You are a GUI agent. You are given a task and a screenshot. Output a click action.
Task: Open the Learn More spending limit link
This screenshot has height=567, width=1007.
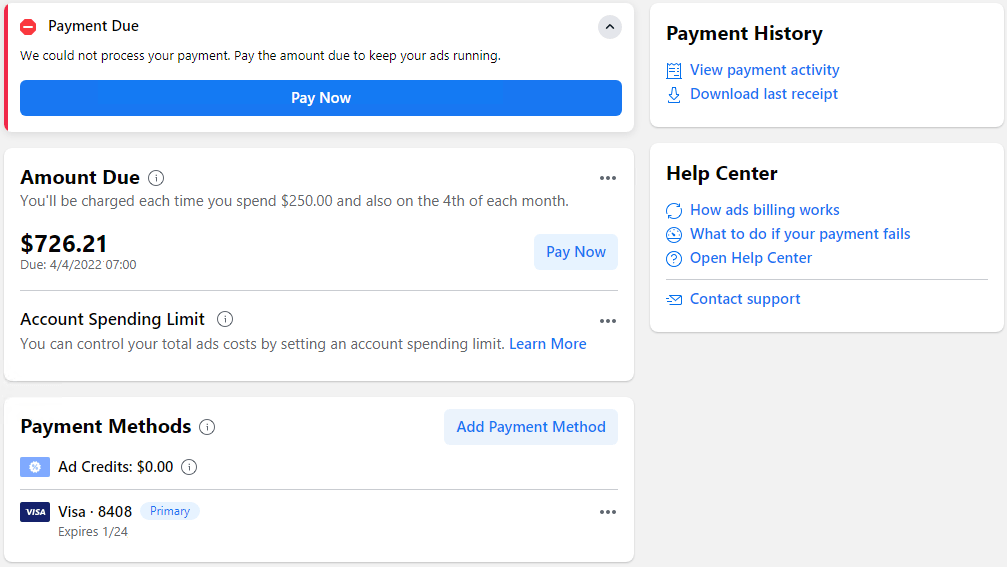point(547,344)
